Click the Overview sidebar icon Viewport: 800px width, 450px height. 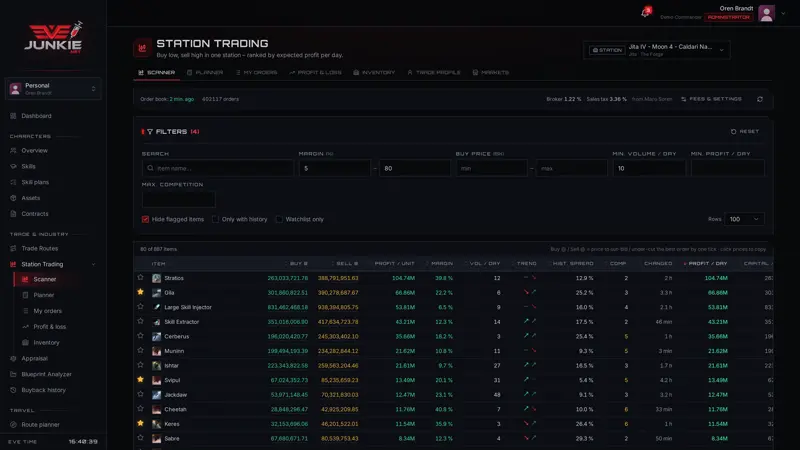(x=13, y=151)
